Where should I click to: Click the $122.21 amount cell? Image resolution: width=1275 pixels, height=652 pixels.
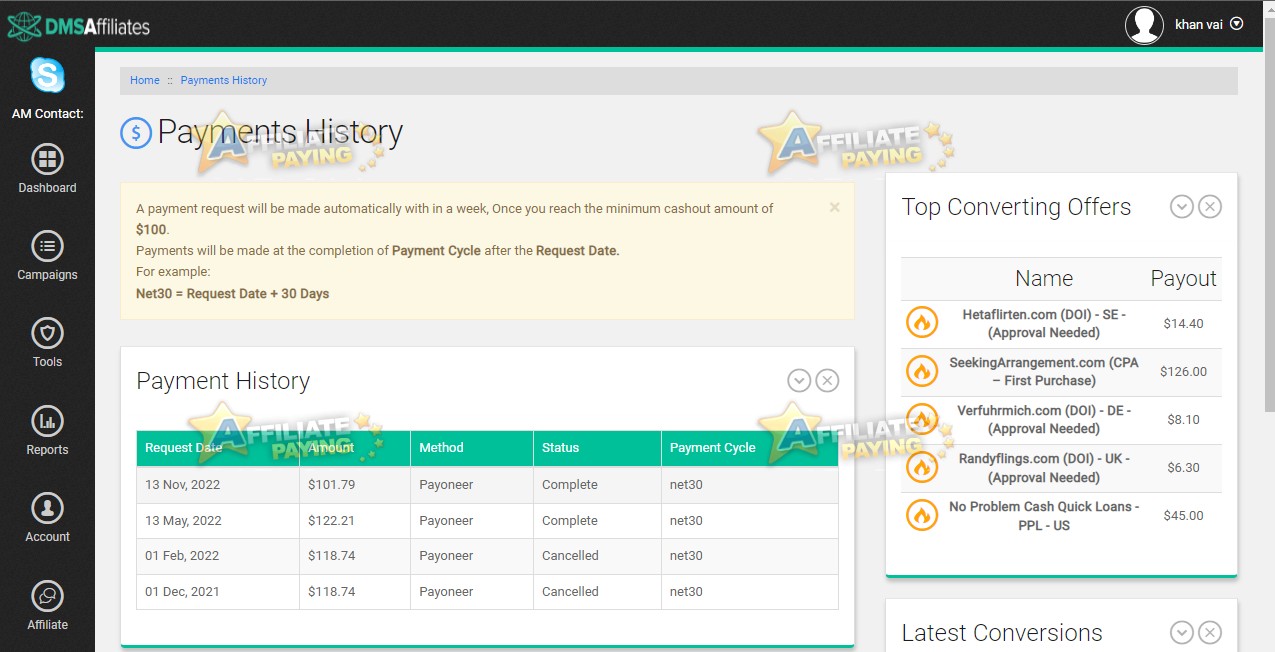tap(355, 521)
